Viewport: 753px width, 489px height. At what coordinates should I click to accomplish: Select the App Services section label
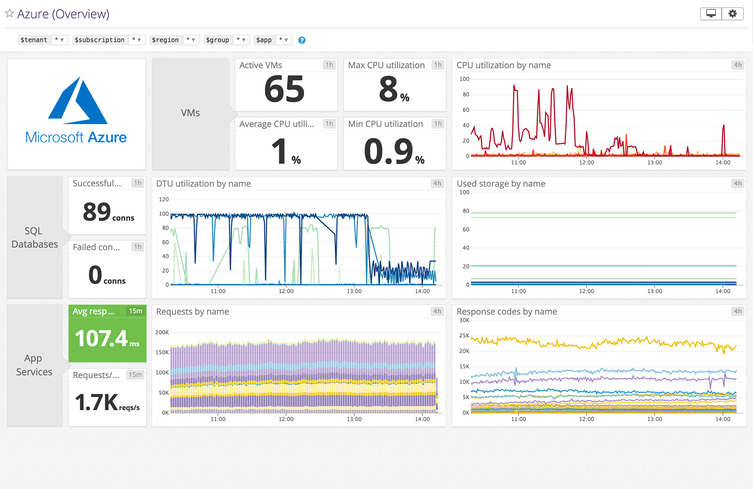34,365
